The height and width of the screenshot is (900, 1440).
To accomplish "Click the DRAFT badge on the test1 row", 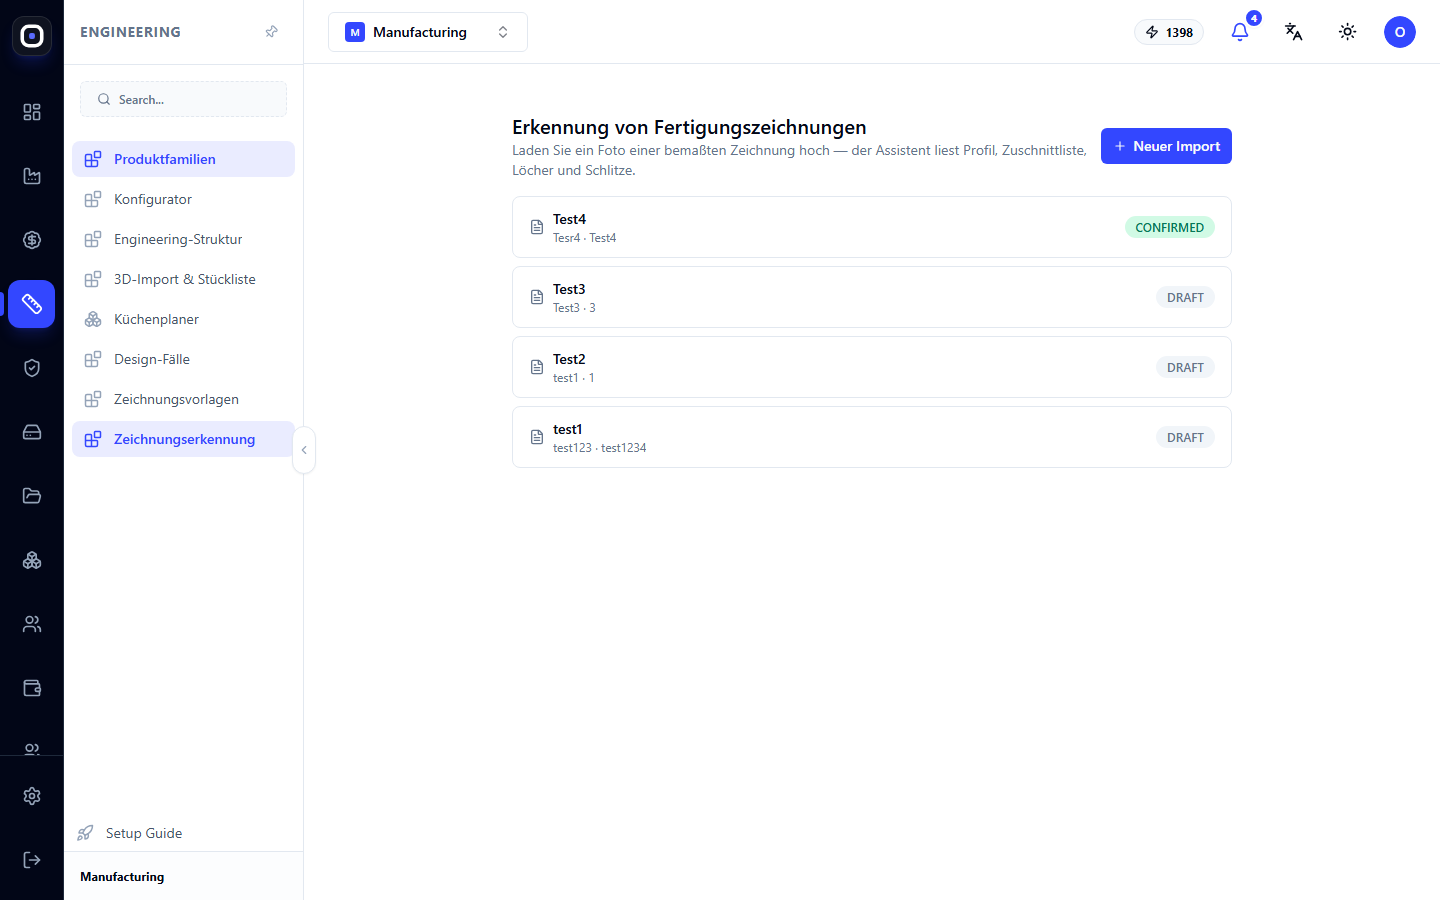I will (x=1185, y=437).
